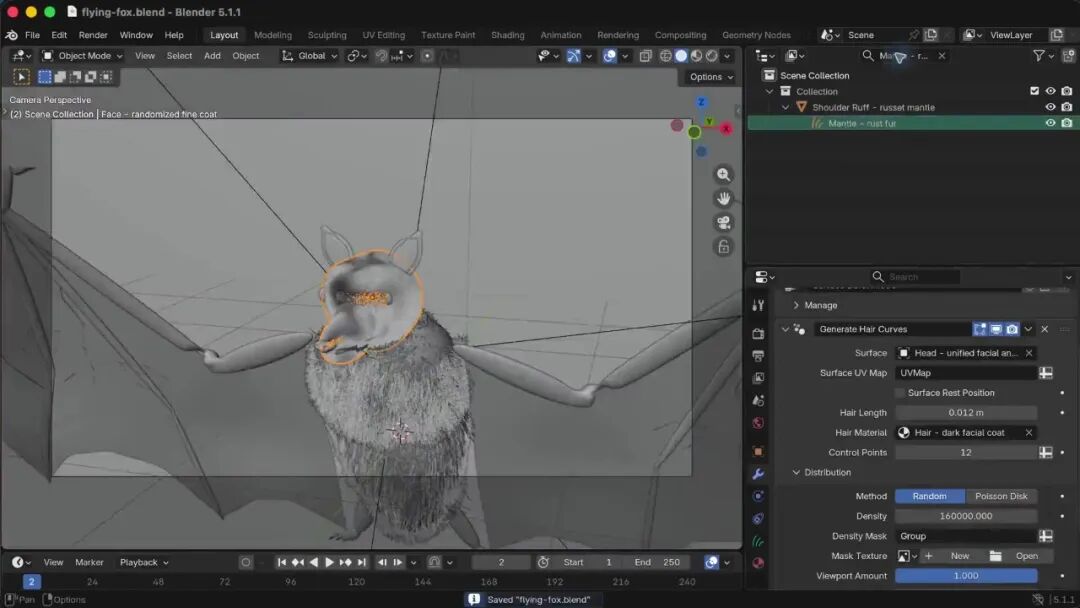Viewport: 1080px width, 608px height.
Task: Open the Render menu
Action: (93, 35)
